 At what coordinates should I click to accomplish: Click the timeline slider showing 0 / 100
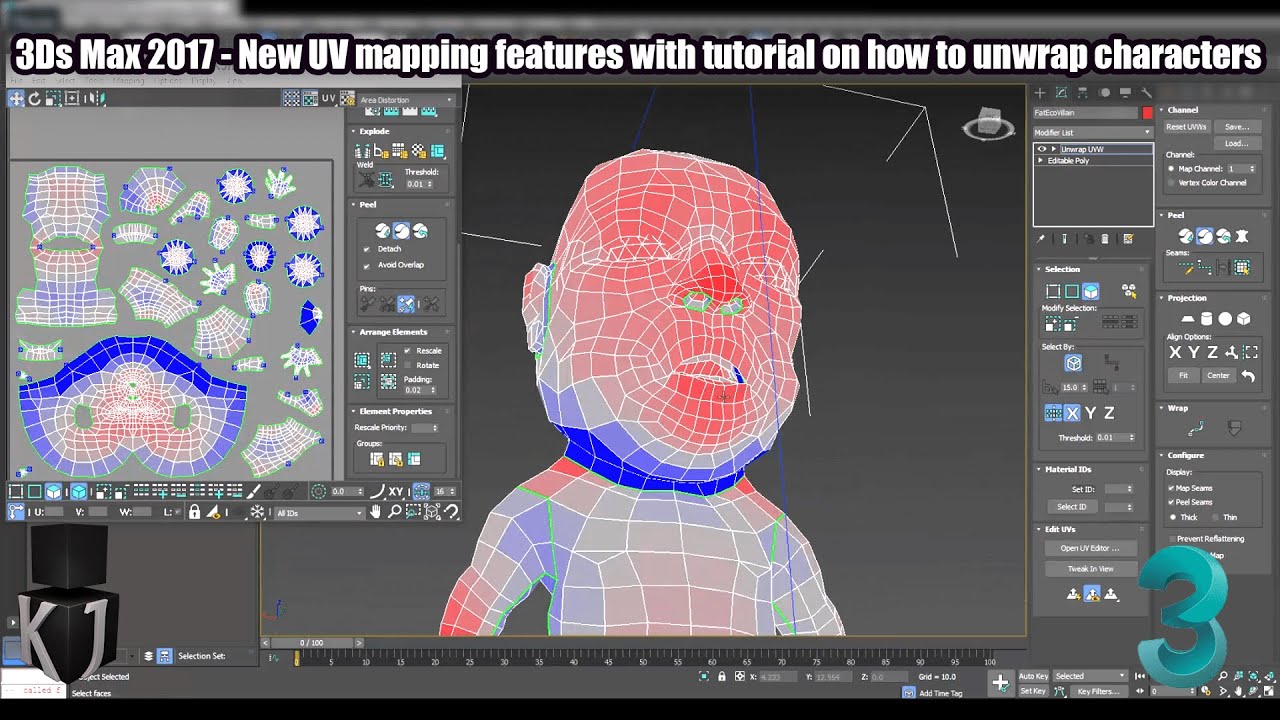(312, 643)
